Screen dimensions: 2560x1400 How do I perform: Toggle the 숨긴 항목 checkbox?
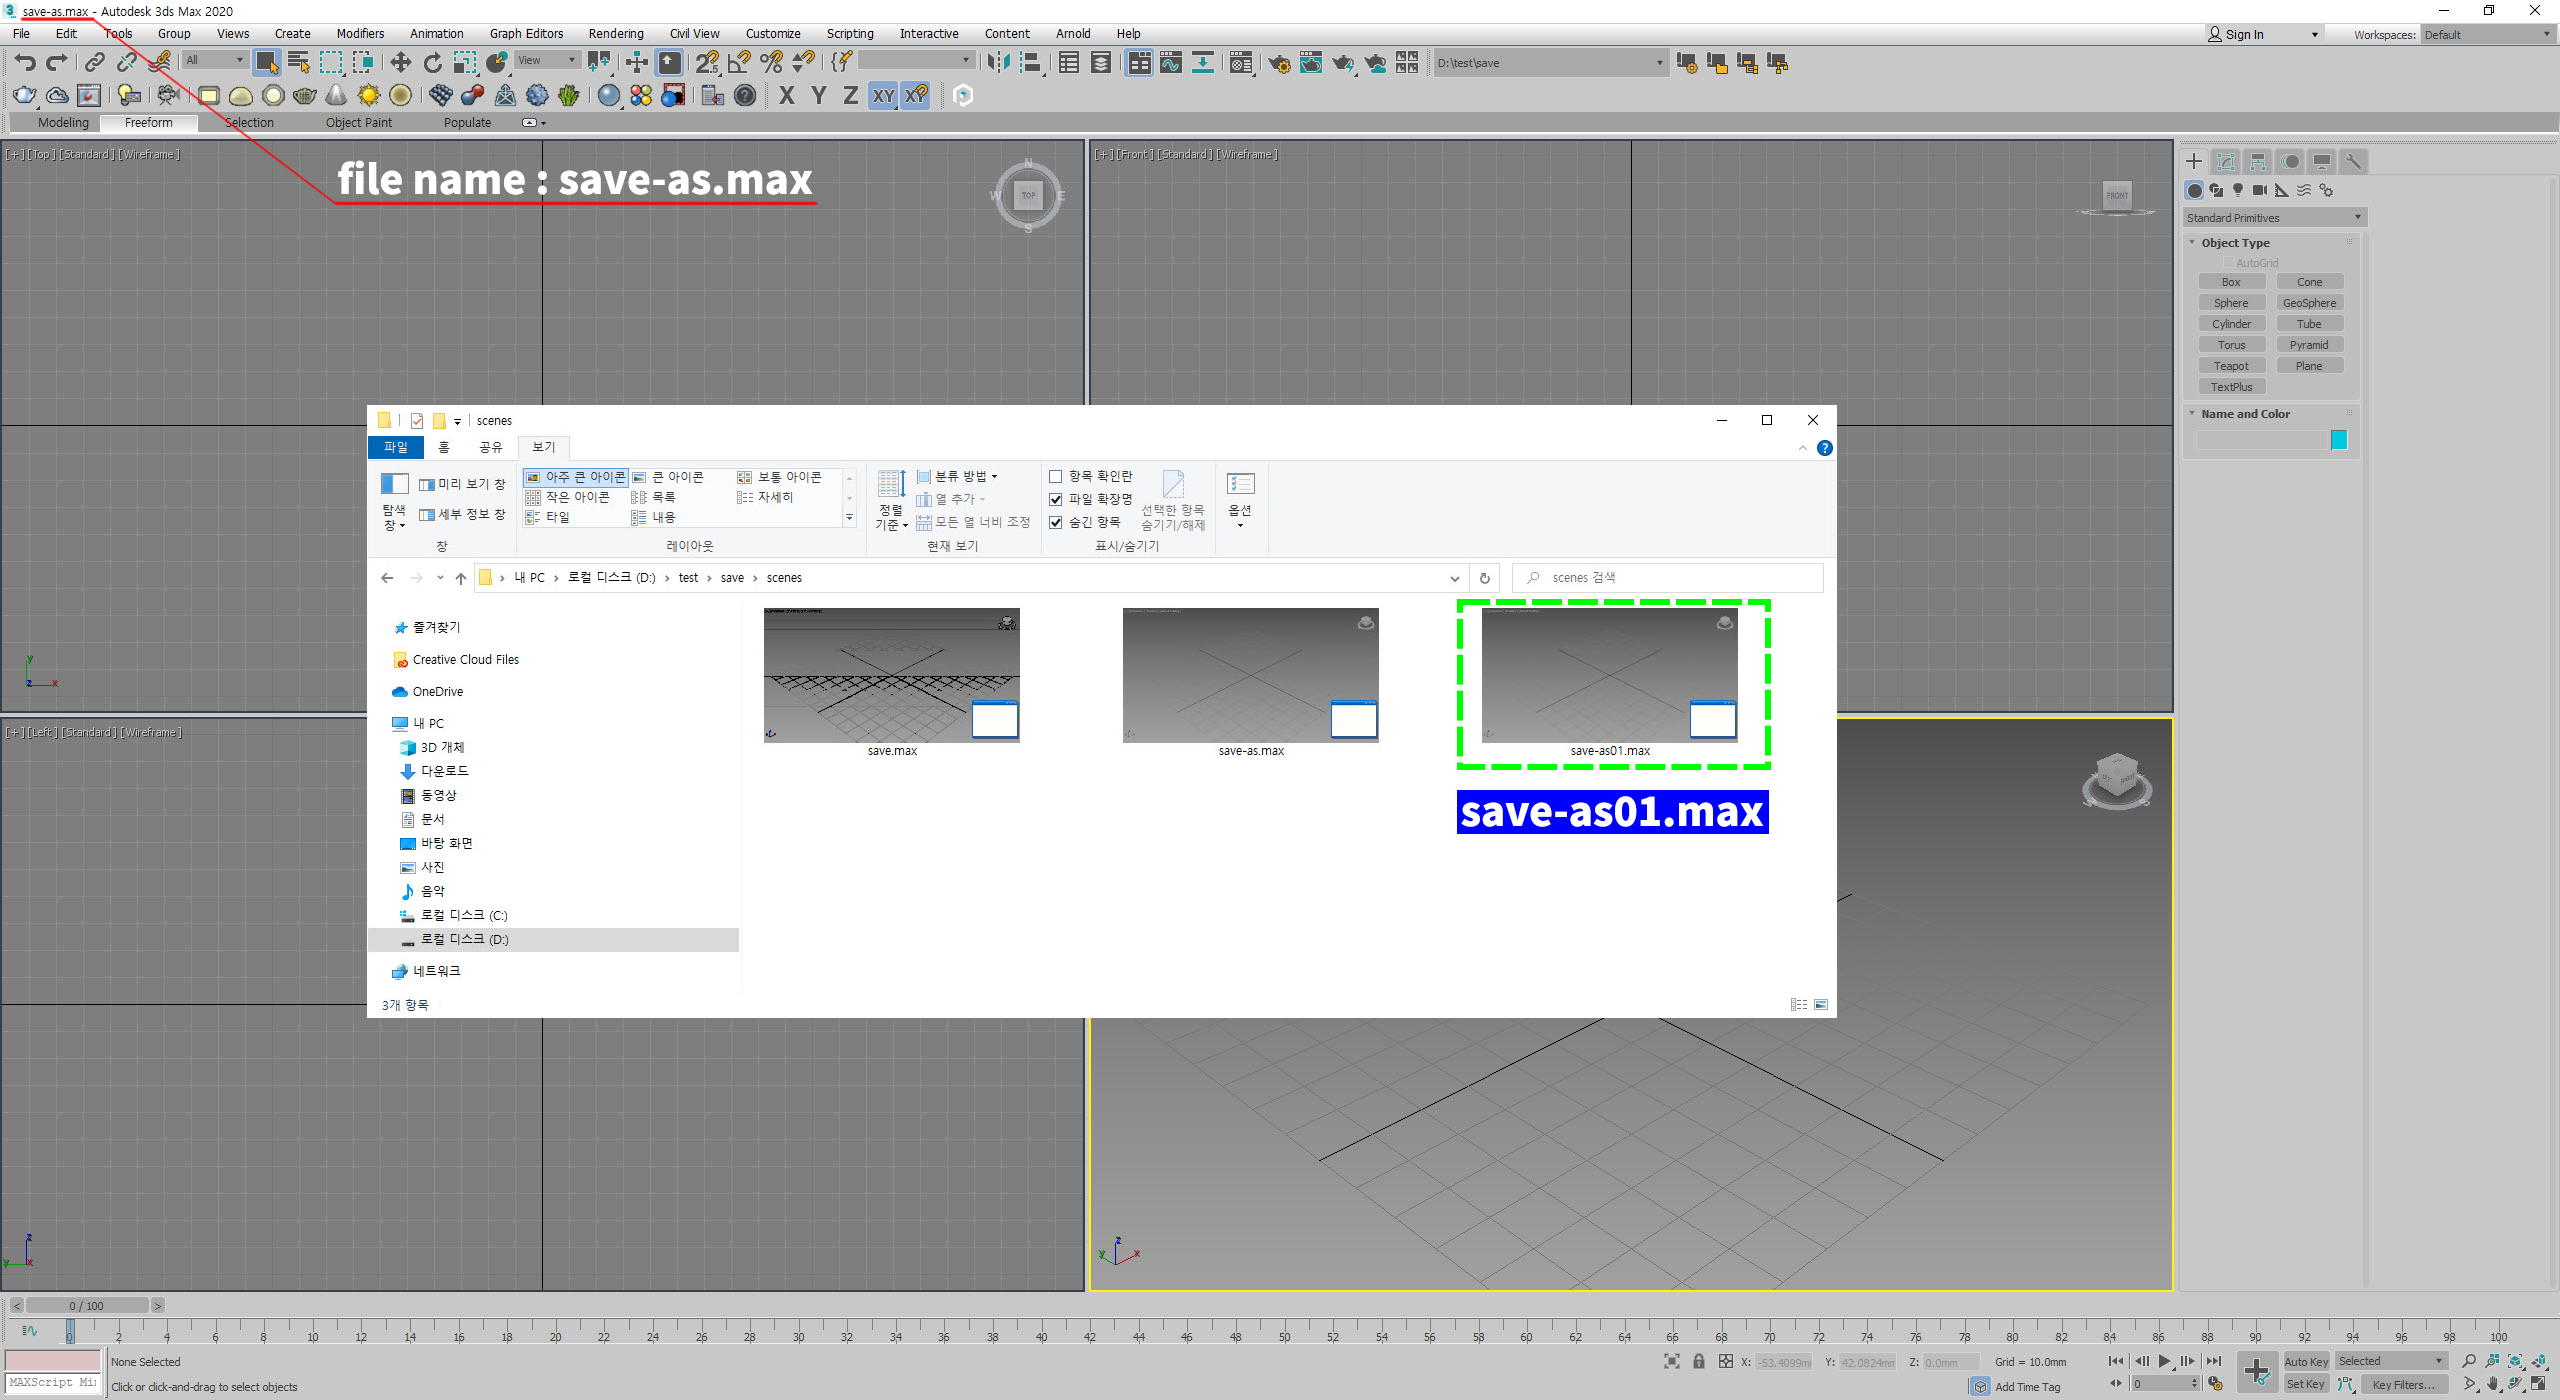[1055, 522]
